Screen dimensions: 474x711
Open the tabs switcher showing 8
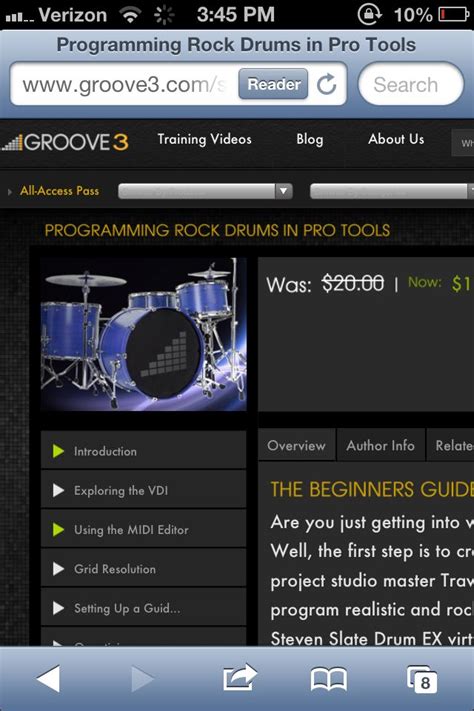tap(422, 679)
